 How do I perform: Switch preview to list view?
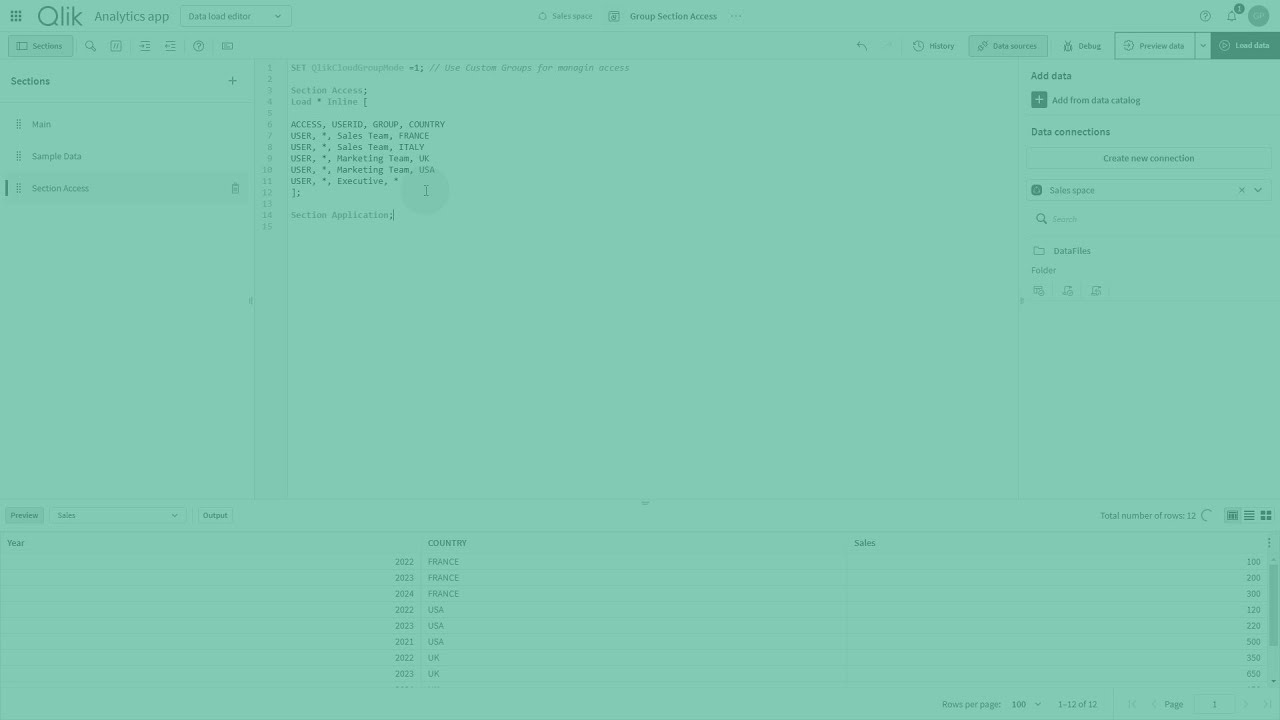point(1249,516)
